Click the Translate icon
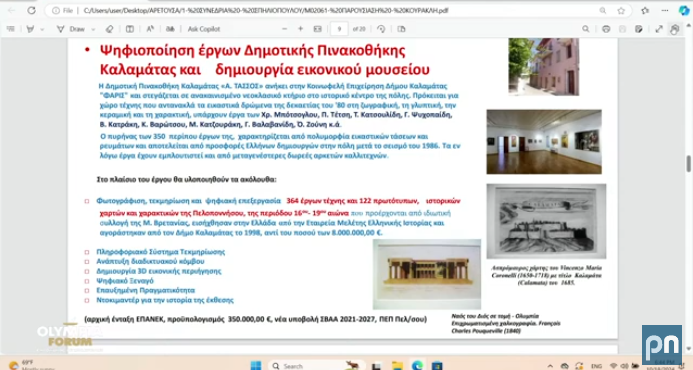 click(170, 29)
